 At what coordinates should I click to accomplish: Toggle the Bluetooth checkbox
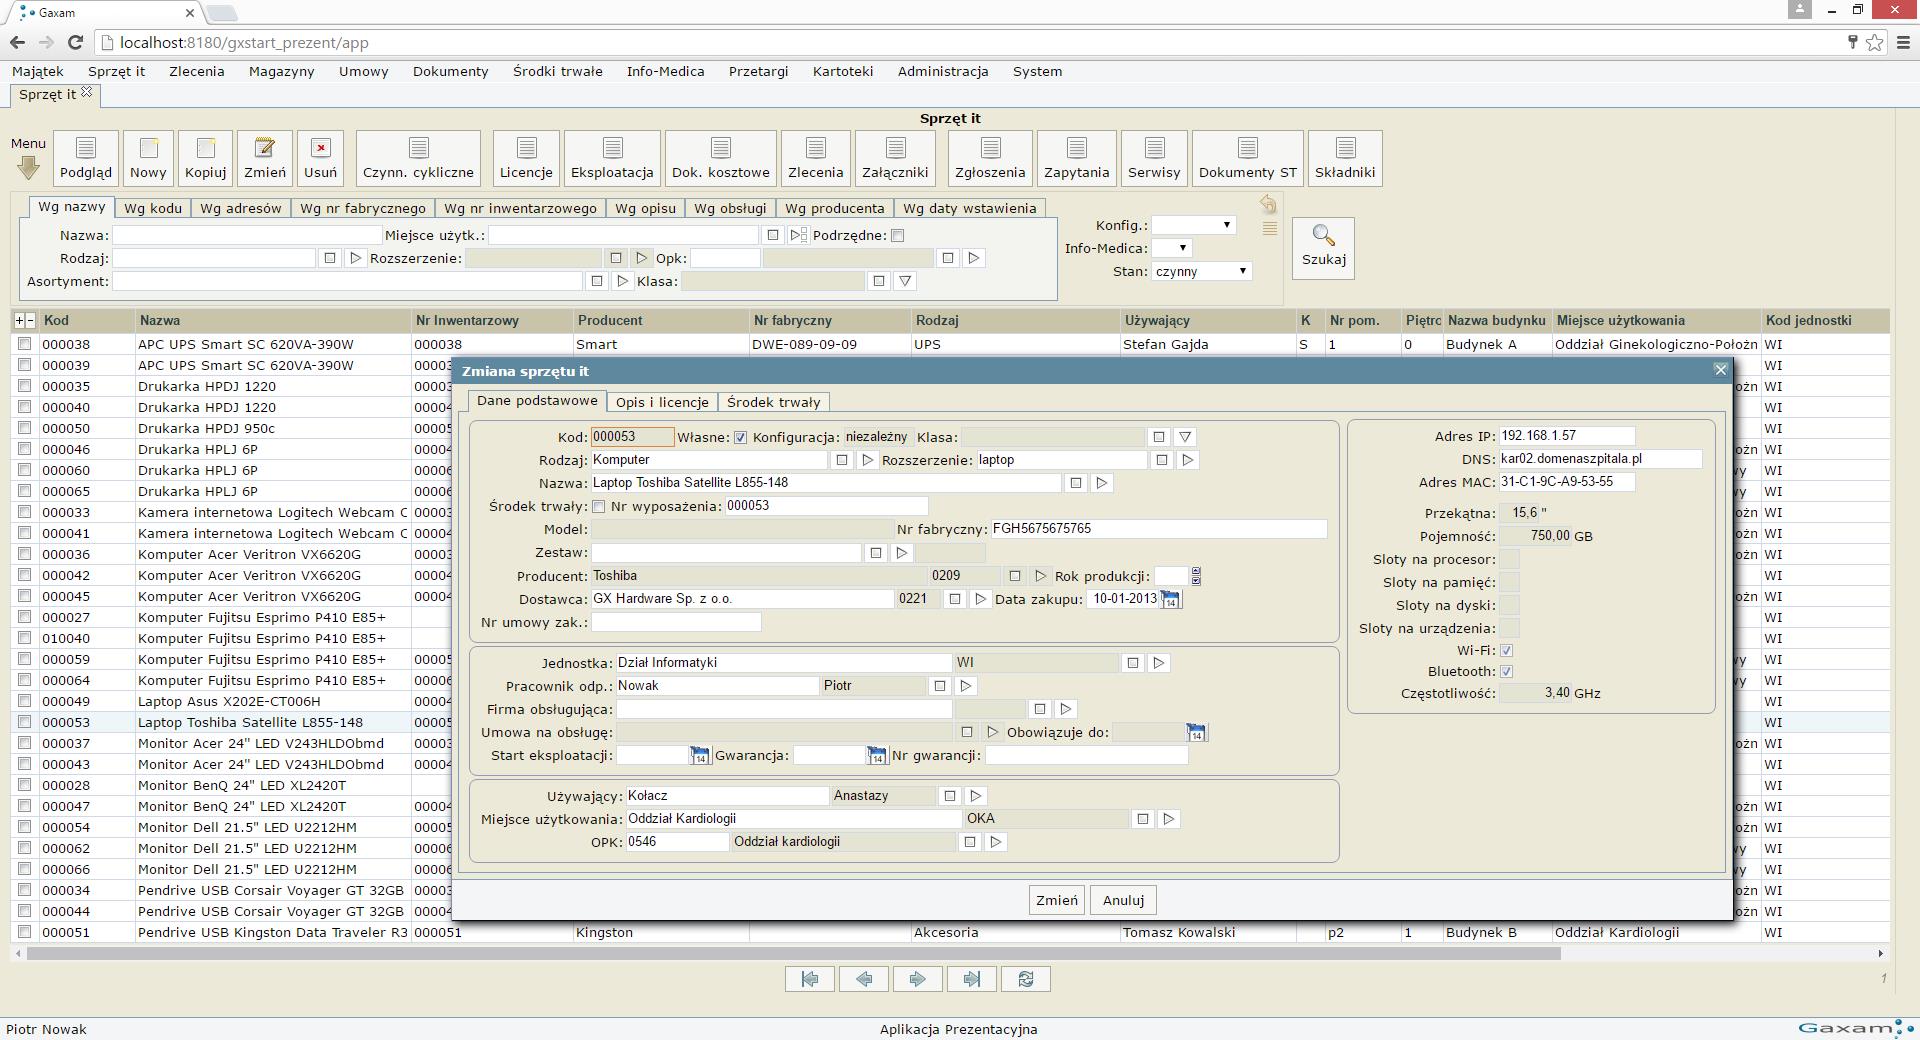click(x=1506, y=672)
